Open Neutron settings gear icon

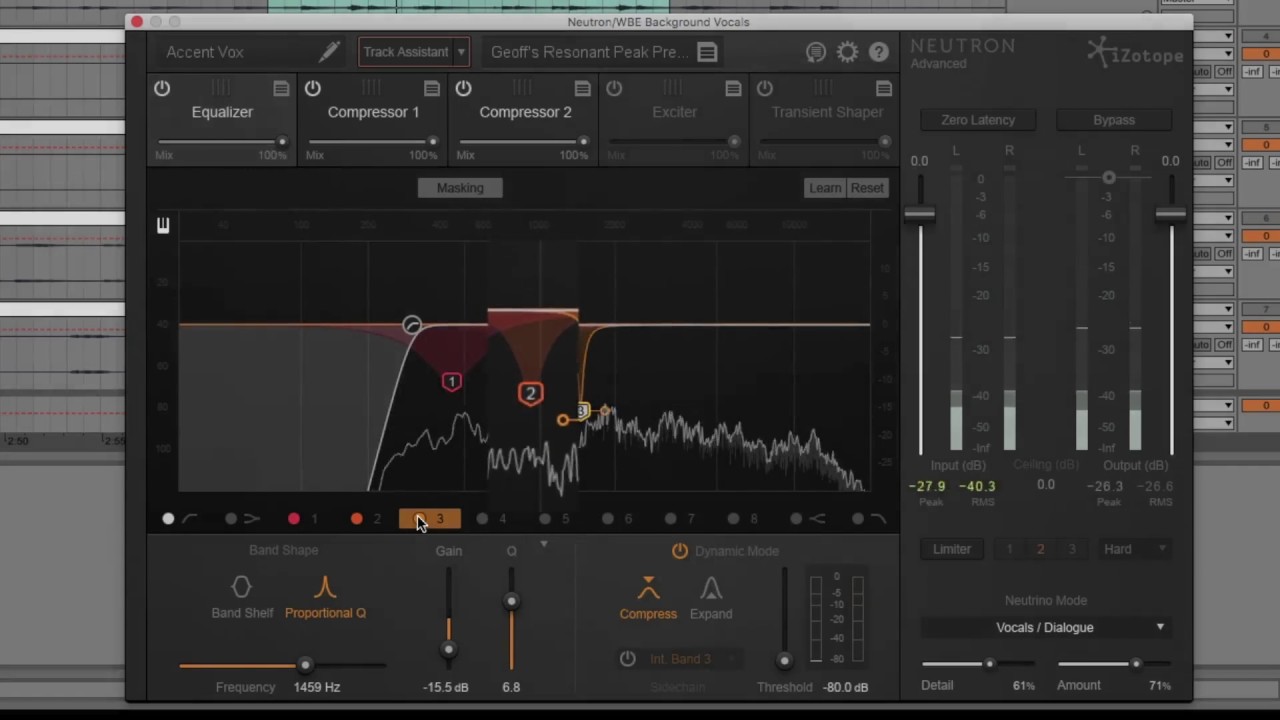847,52
